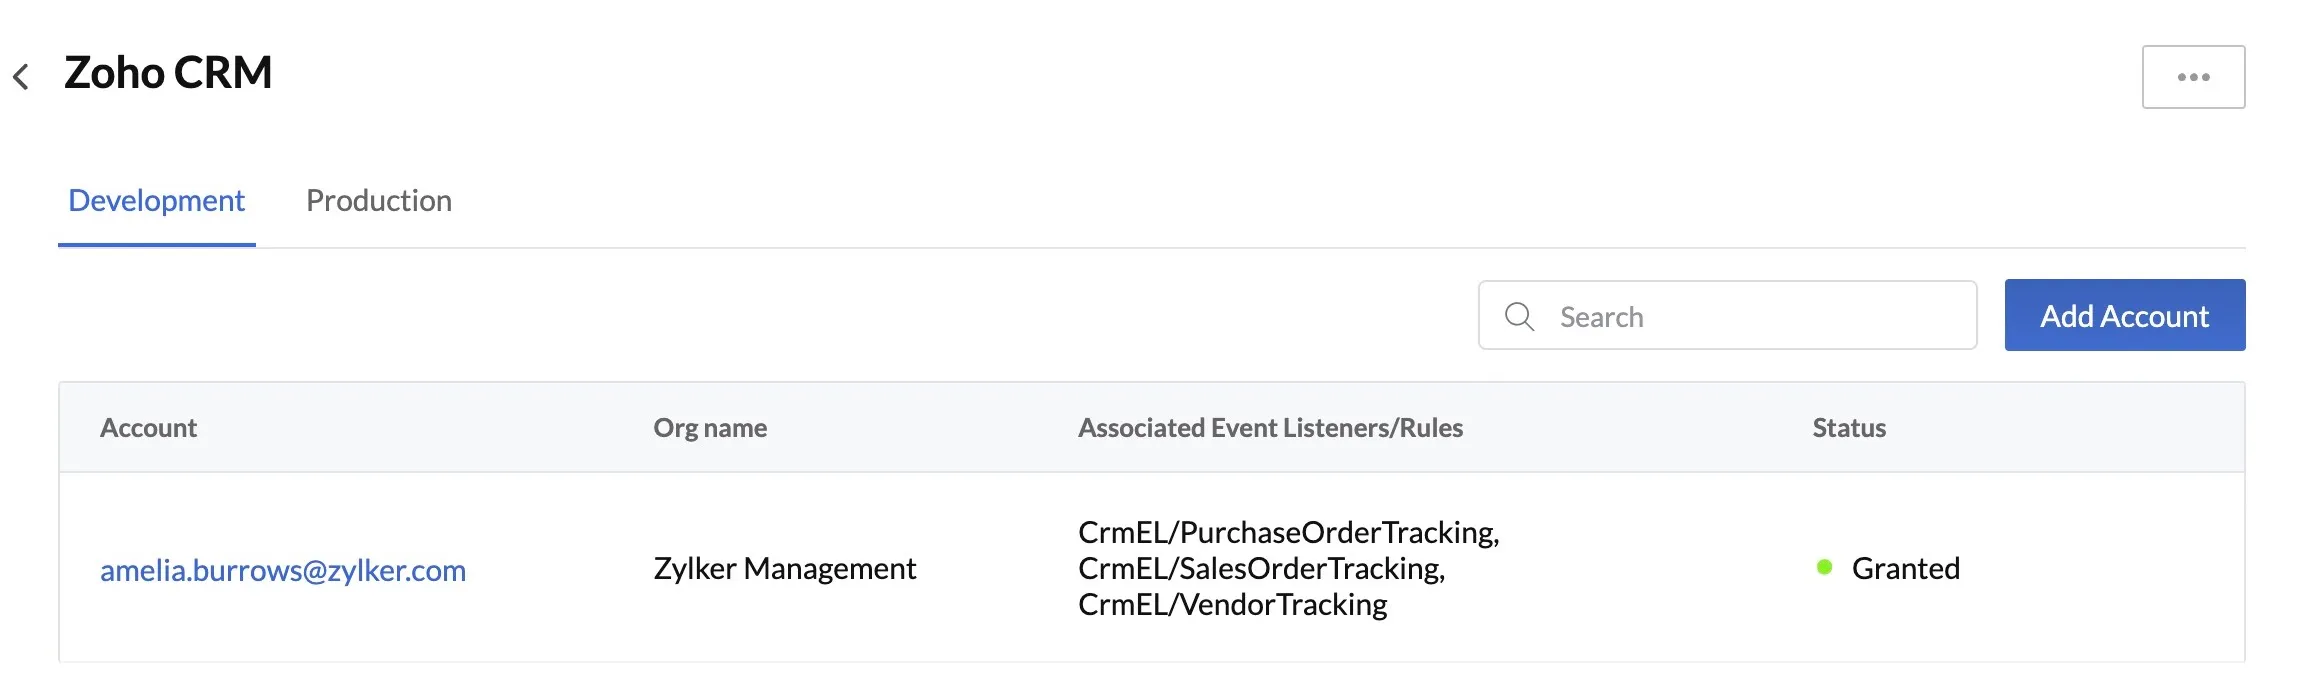Click the Account column header
Image resolution: width=2303 pixels, height=683 pixels.
click(148, 427)
